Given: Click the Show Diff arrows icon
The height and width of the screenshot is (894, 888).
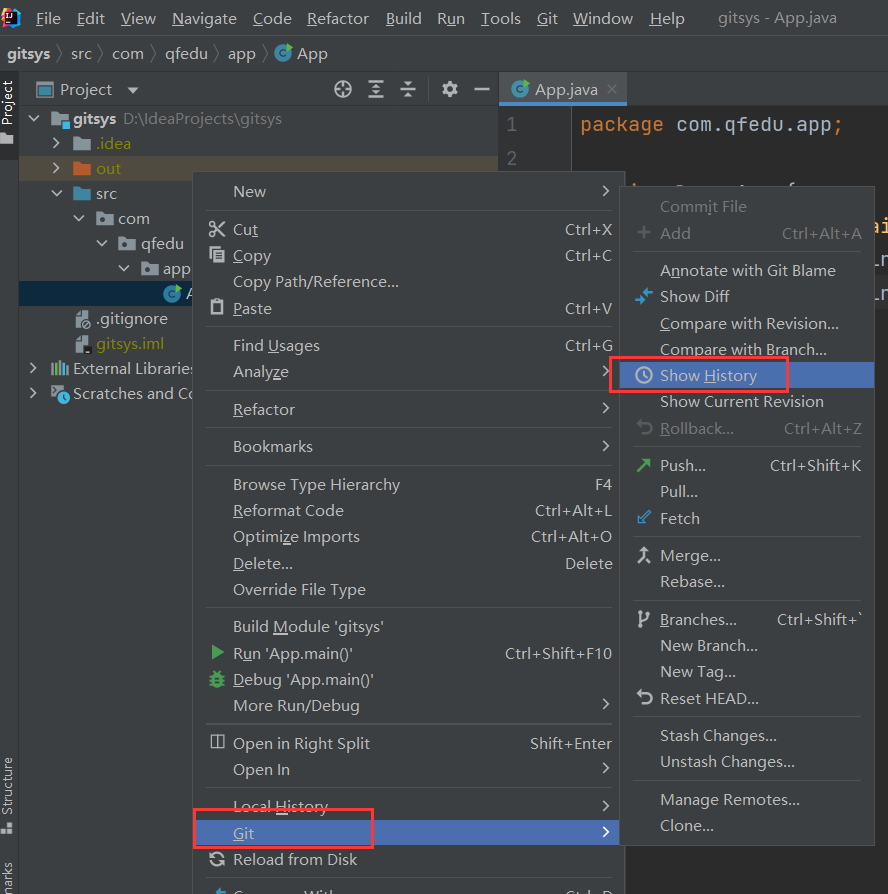Looking at the screenshot, I should pyautogui.click(x=644, y=296).
